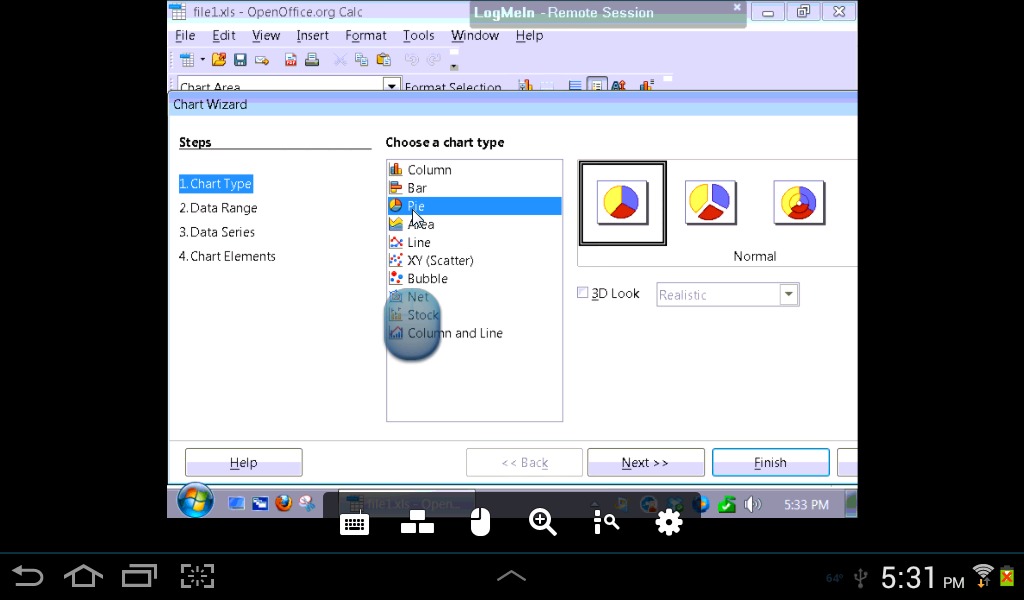The image size is (1024, 600).
Task: Open the Window menu
Action: 475,35
